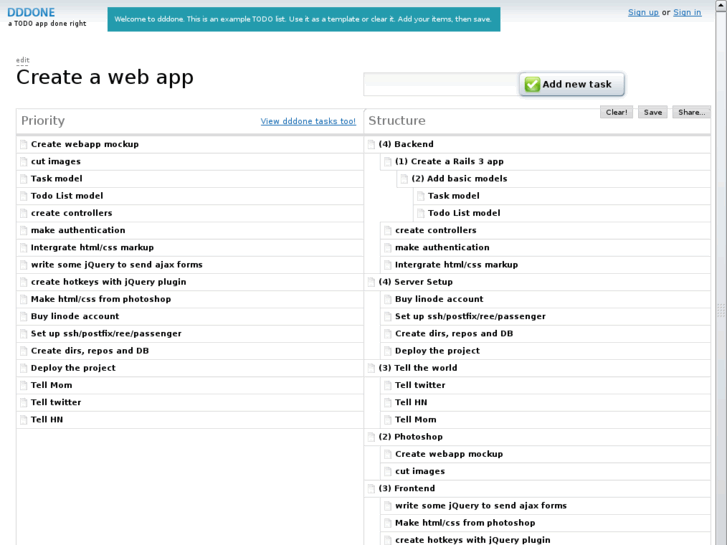Click the page icon beside Server Setup
Viewport: 727px width, 545px height.
coord(371,282)
